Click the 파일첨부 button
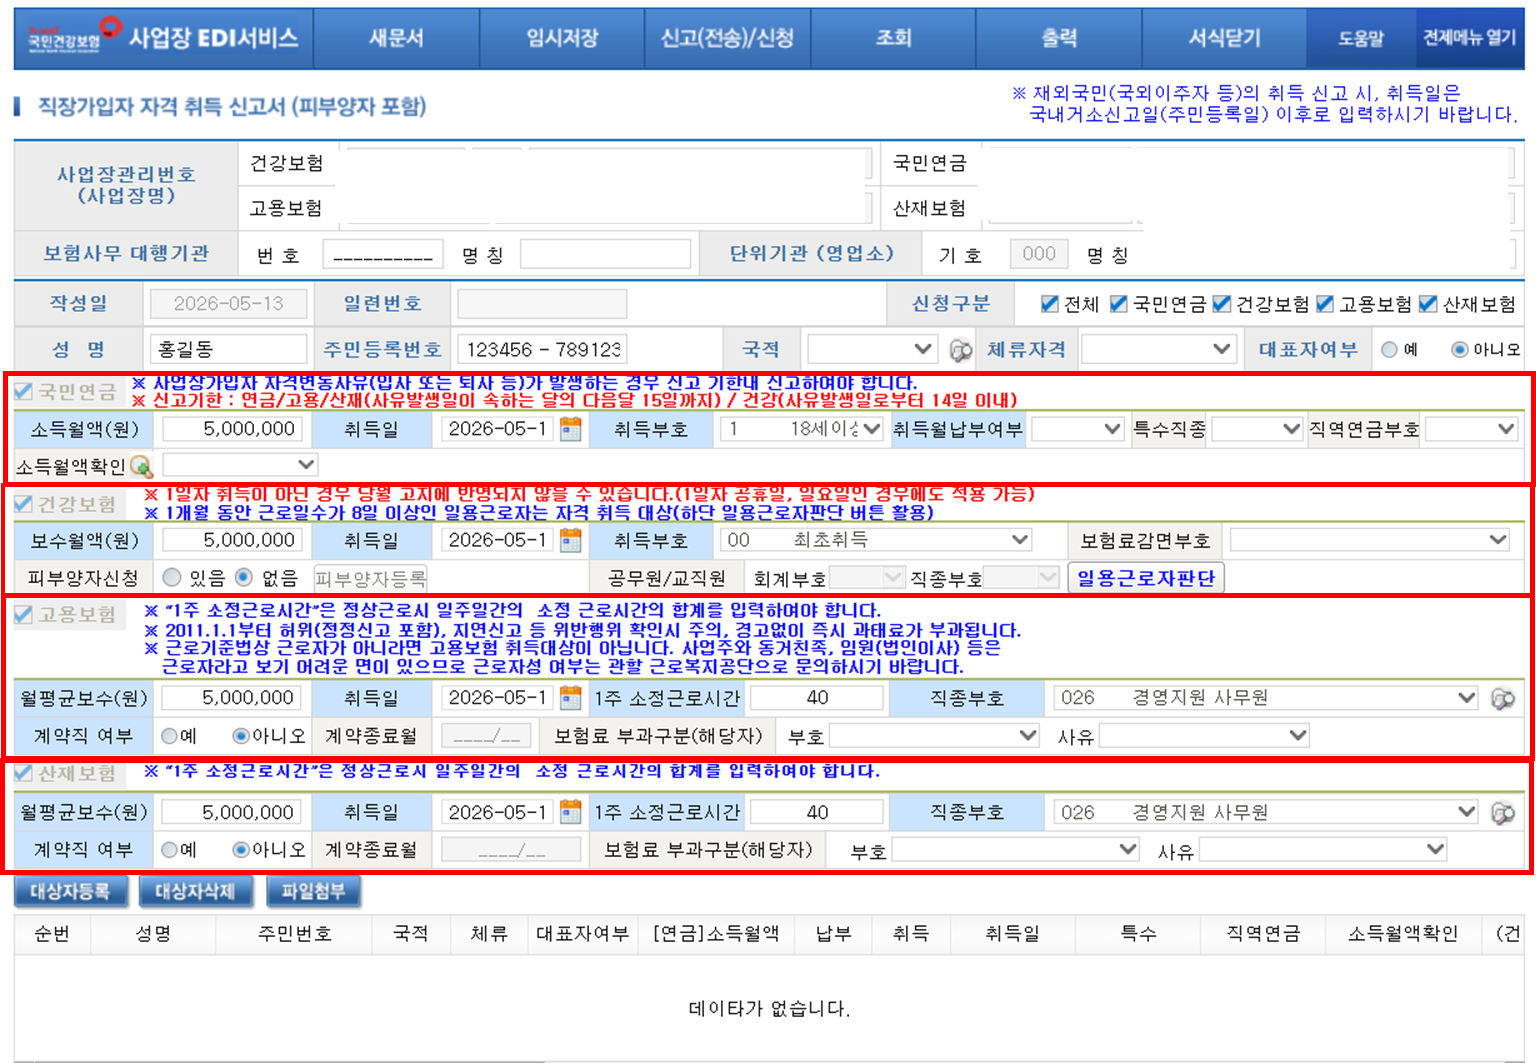The image size is (1536, 1063). (313, 891)
